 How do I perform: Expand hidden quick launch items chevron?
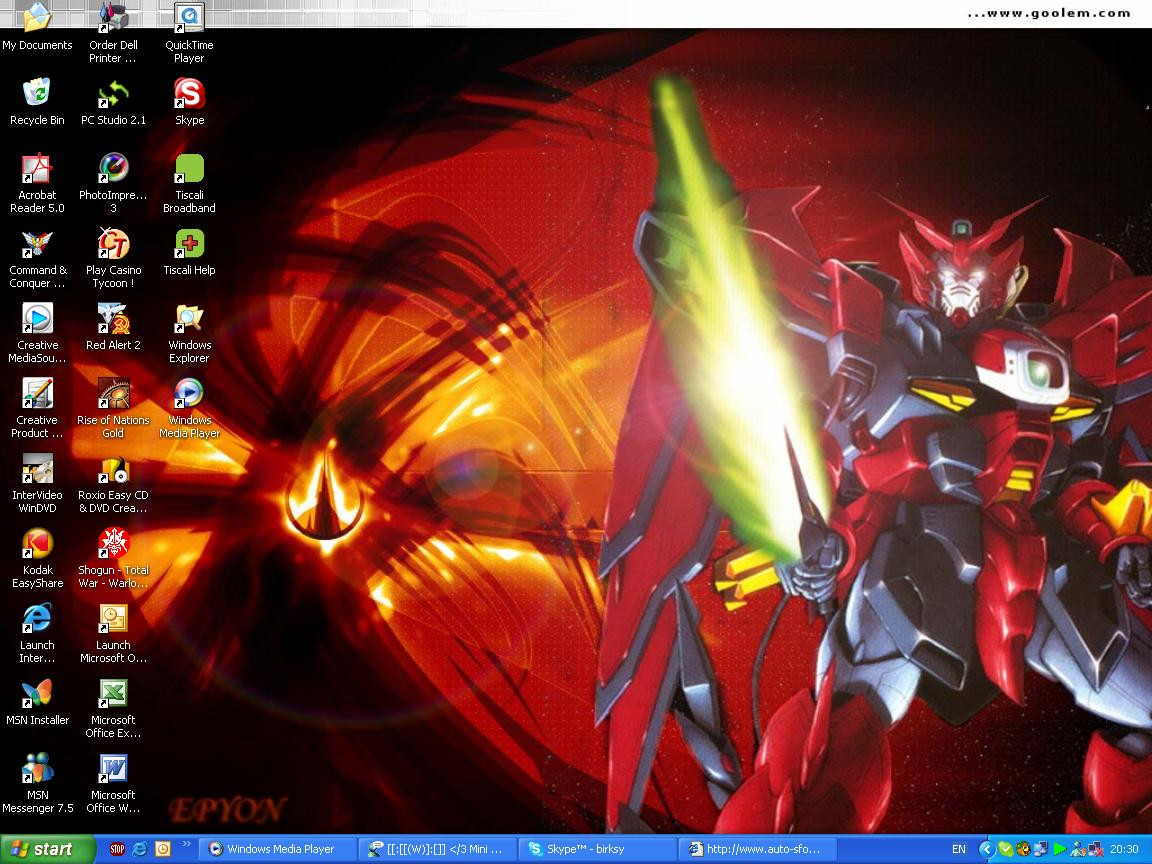186,844
